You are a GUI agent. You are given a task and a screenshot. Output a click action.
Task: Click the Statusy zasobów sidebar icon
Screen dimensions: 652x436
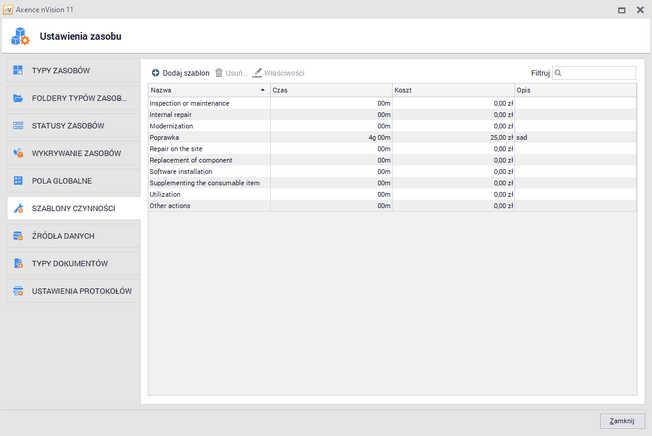click(19, 126)
